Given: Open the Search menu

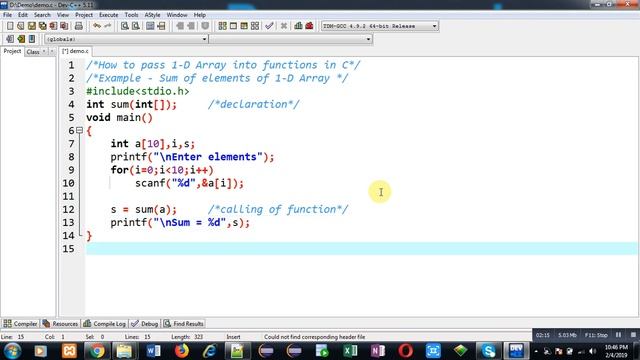Looking at the screenshot, I should point(42,15).
